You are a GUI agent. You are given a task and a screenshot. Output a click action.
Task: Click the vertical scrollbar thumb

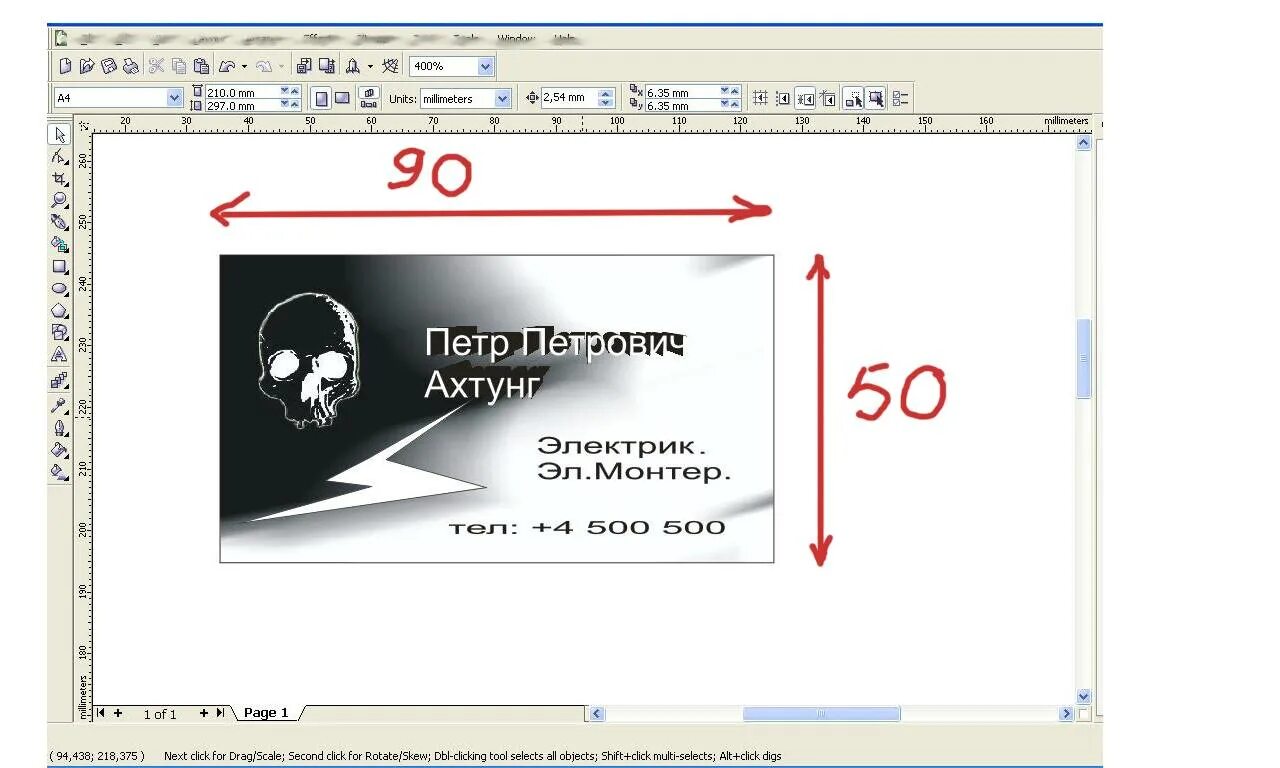pyautogui.click(x=1084, y=358)
